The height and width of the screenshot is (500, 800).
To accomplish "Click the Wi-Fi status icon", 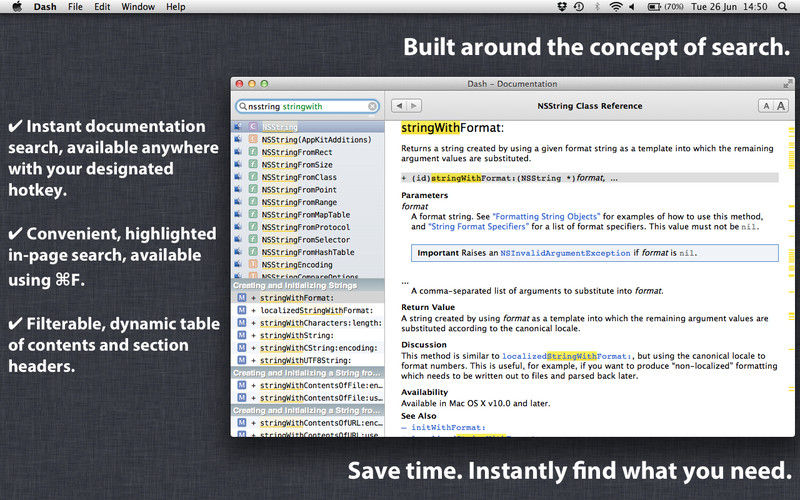I will tap(616, 7).
